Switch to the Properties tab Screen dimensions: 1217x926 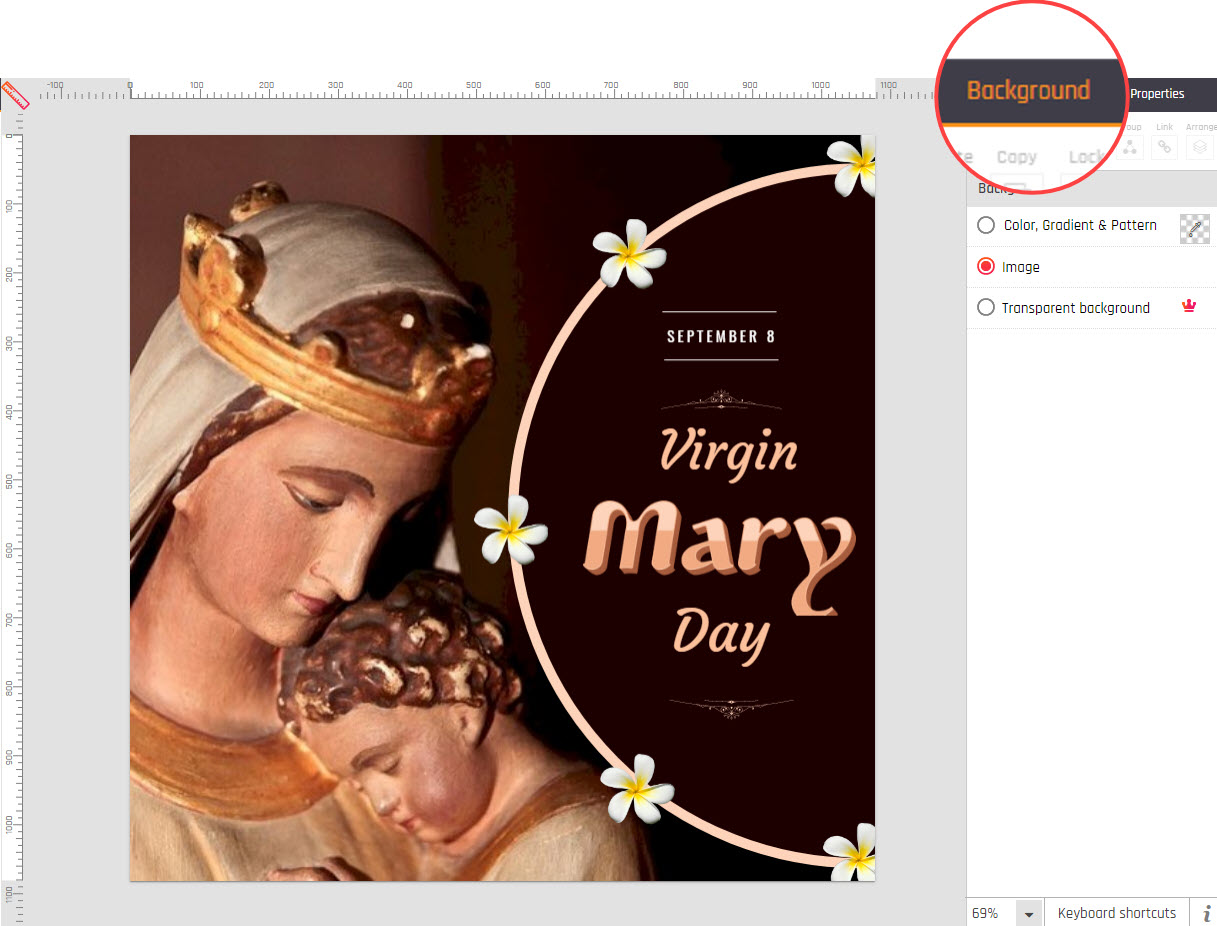(1157, 94)
